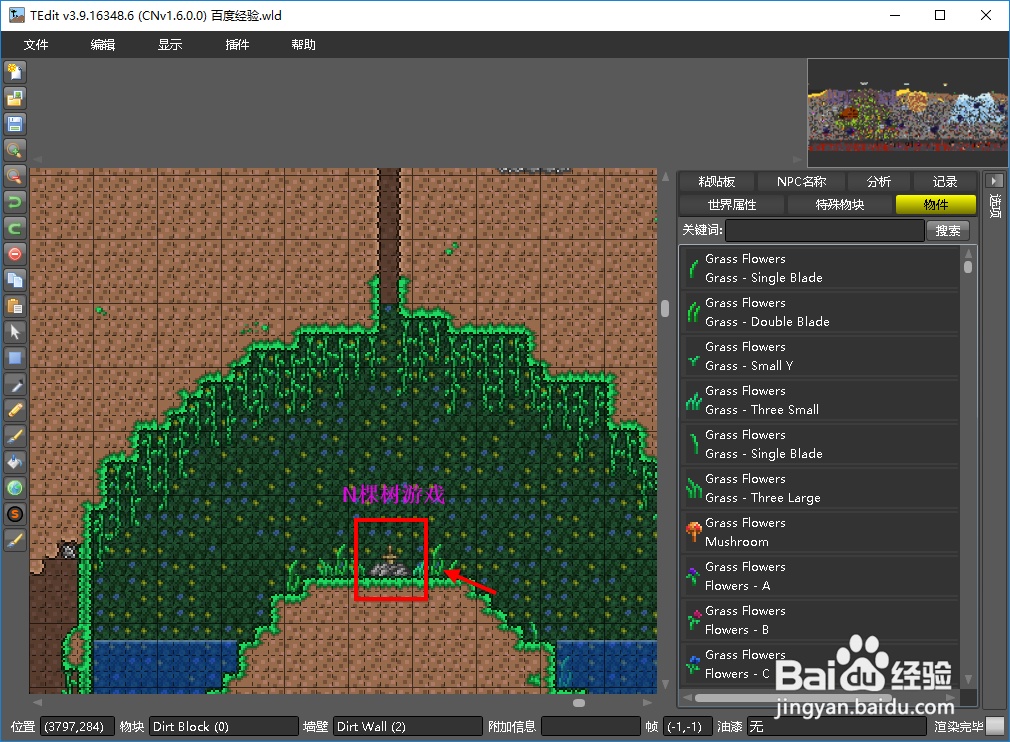Viewport: 1010px width, 742px height.
Task: Open world file folder icon
Action: coord(15,98)
